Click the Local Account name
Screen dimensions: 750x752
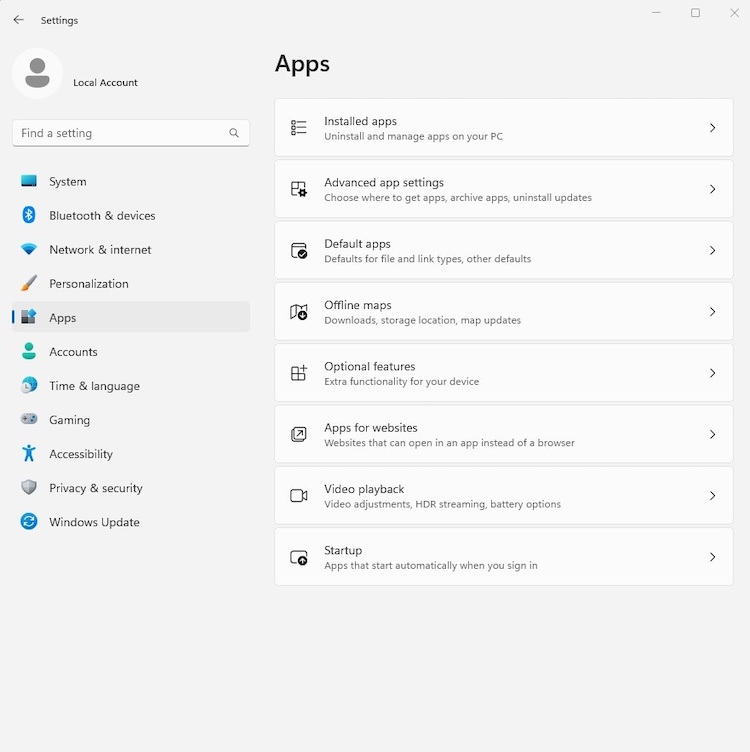(105, 82)
